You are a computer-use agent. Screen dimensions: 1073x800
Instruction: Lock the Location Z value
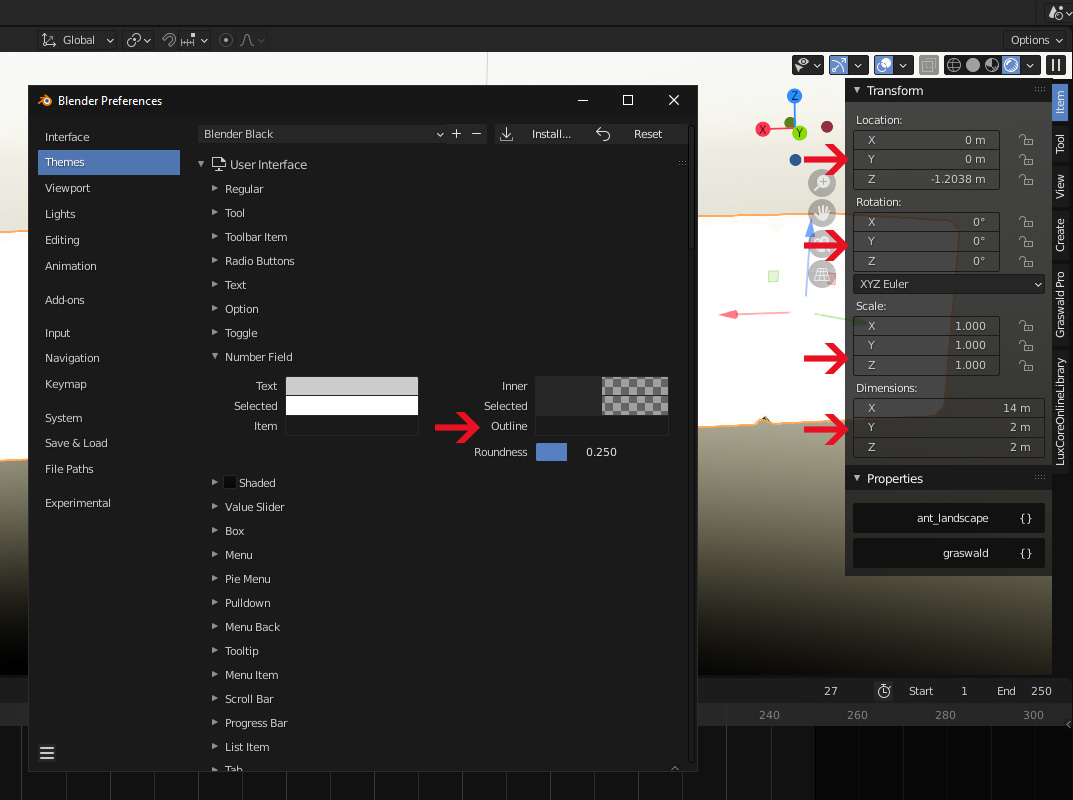pos(1026,179)
